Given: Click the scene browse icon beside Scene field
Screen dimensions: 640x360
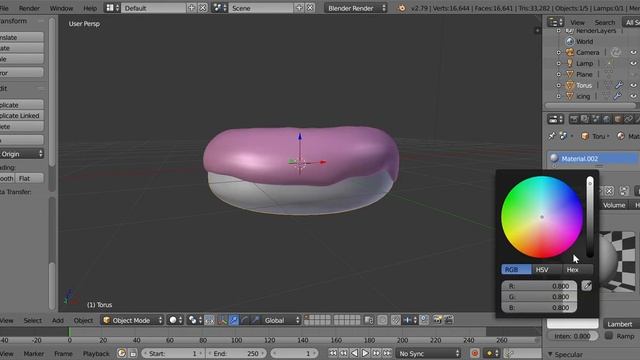Looking at the screenshot, I should (220, 8).
